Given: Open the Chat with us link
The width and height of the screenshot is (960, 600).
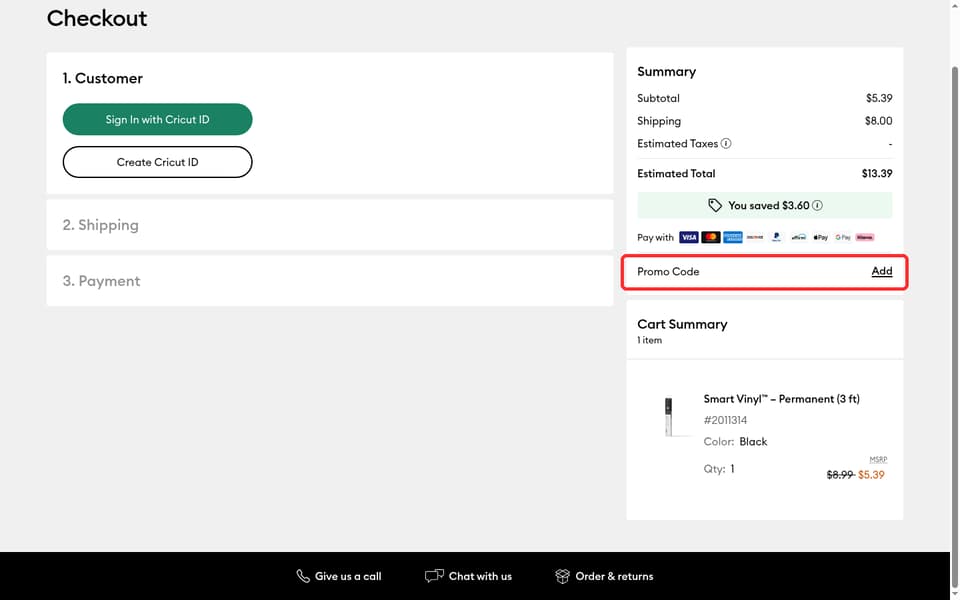Looking at the screenshot, I should tap(480, 576).
